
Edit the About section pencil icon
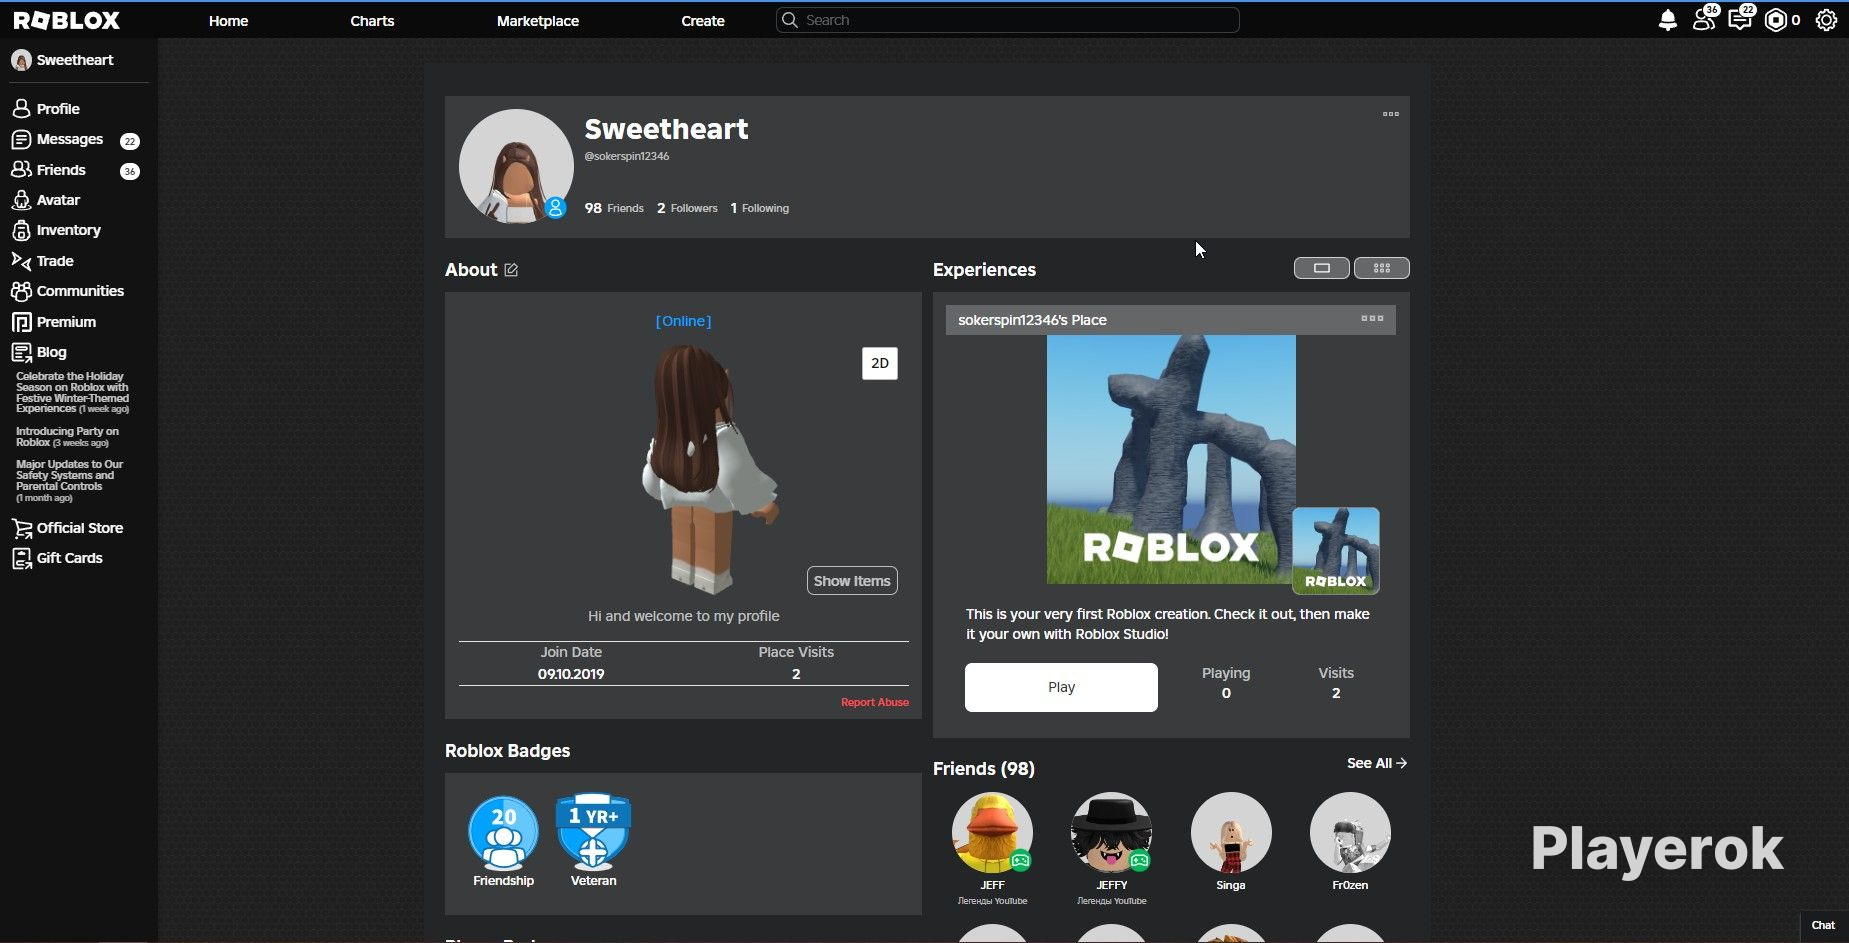point(511,270)
